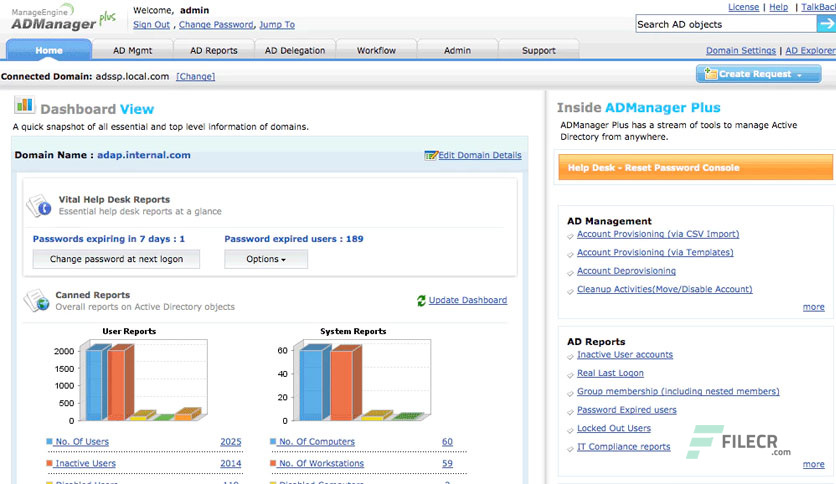
Task: Click the Change link next to Connected Domain
Action: [x=196, y=76]
